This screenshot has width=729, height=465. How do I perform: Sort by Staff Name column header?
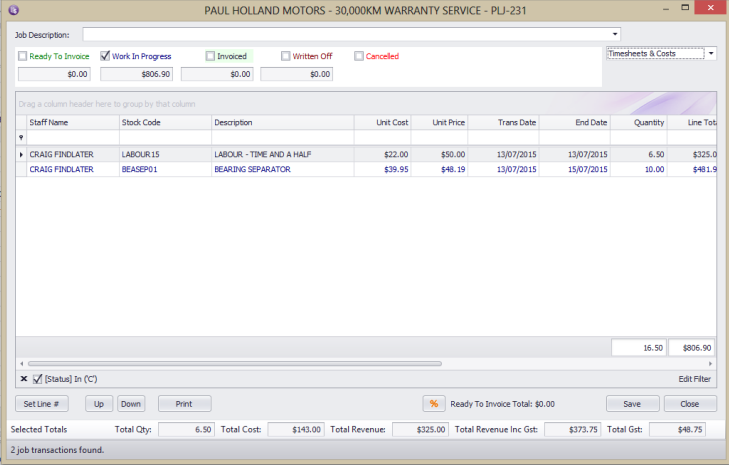73,122
